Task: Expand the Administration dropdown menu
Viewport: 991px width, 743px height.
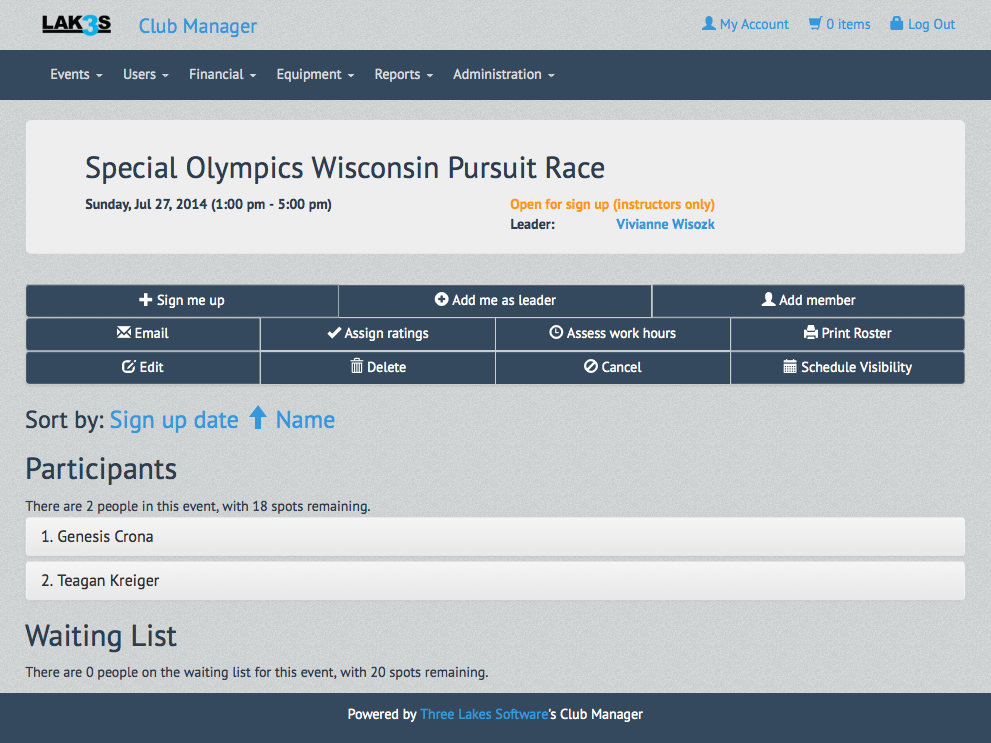Action: [x=503, y=75]
